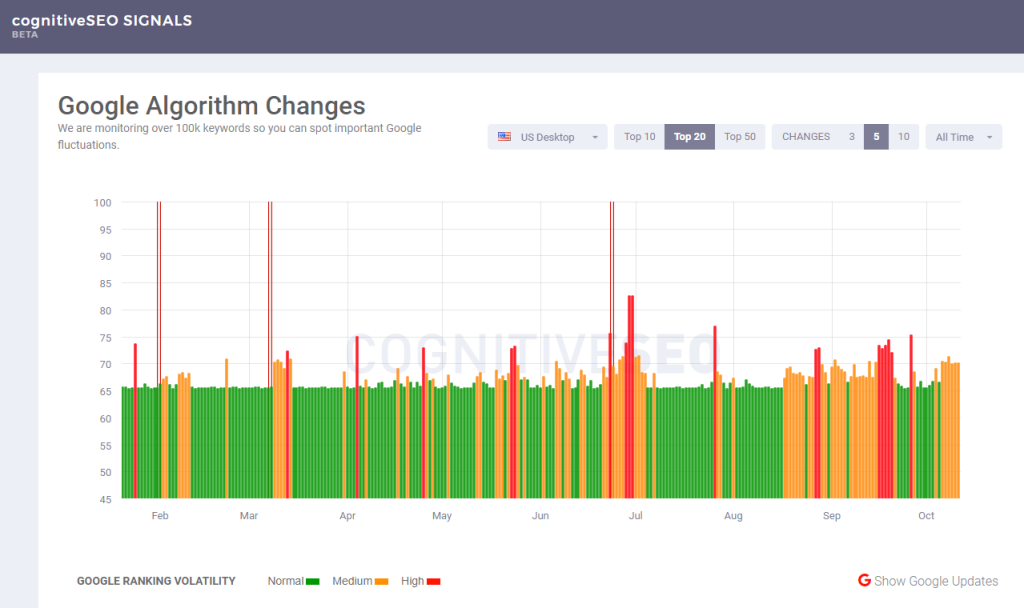Click the red bar just before Oct
The height and width of the screenshot is (608, 1024).
click(911, 417)
